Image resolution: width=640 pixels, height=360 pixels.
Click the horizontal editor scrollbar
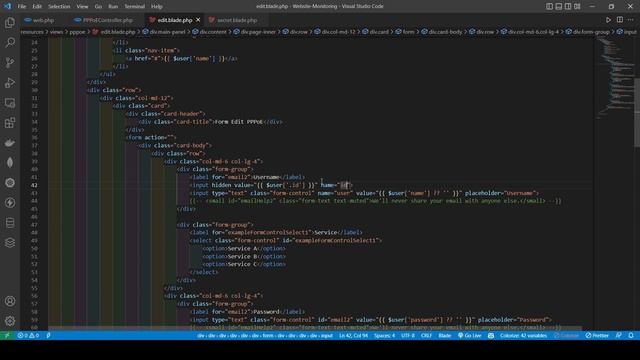[314, 328]
